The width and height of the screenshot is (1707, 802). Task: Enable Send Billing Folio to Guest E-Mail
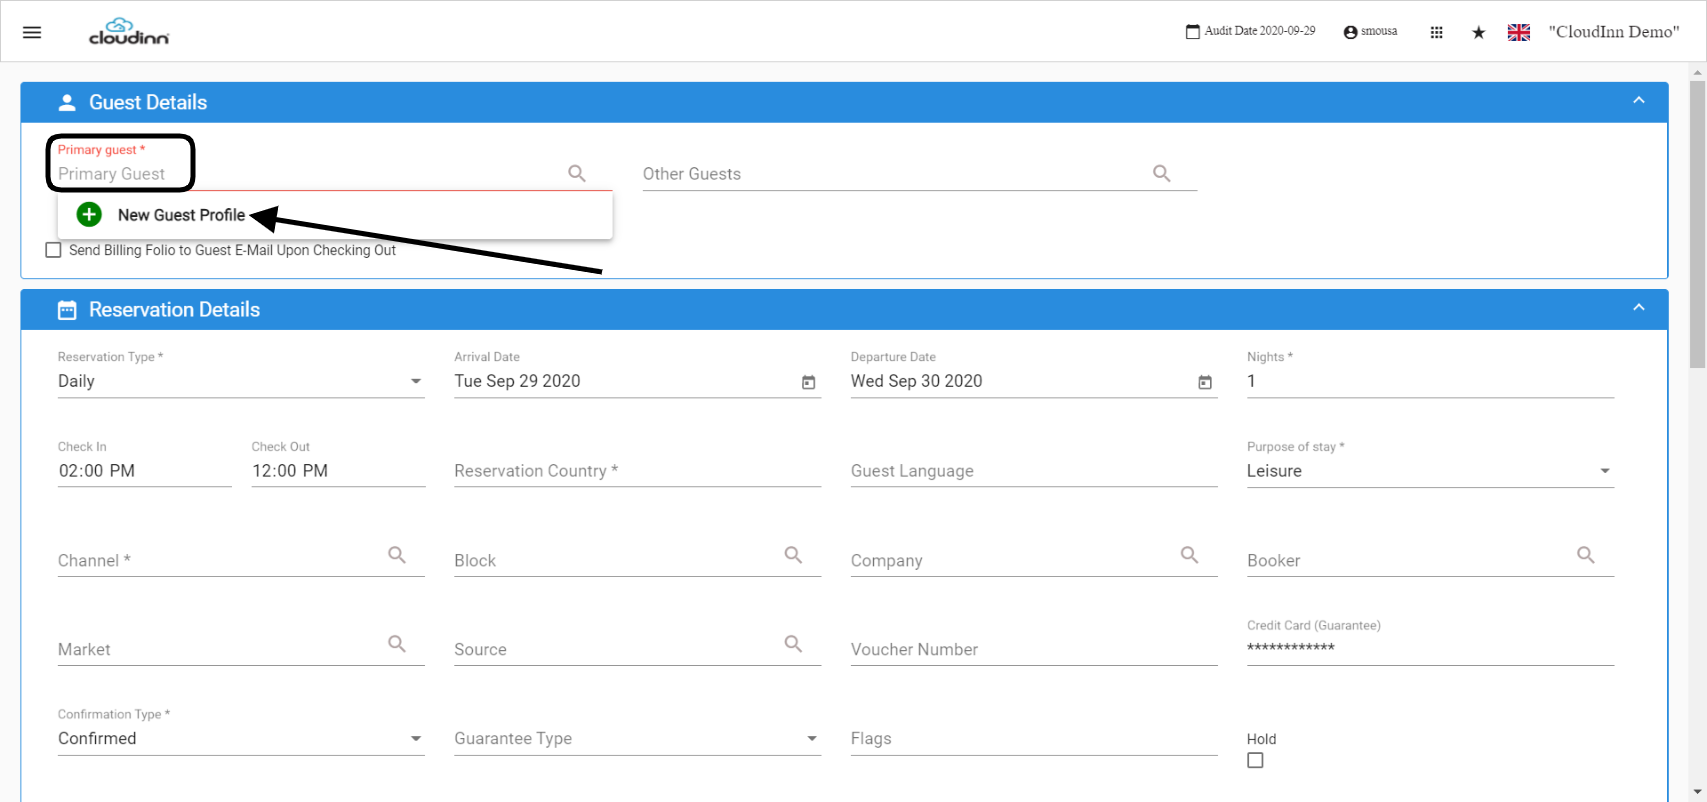[54, 250]
